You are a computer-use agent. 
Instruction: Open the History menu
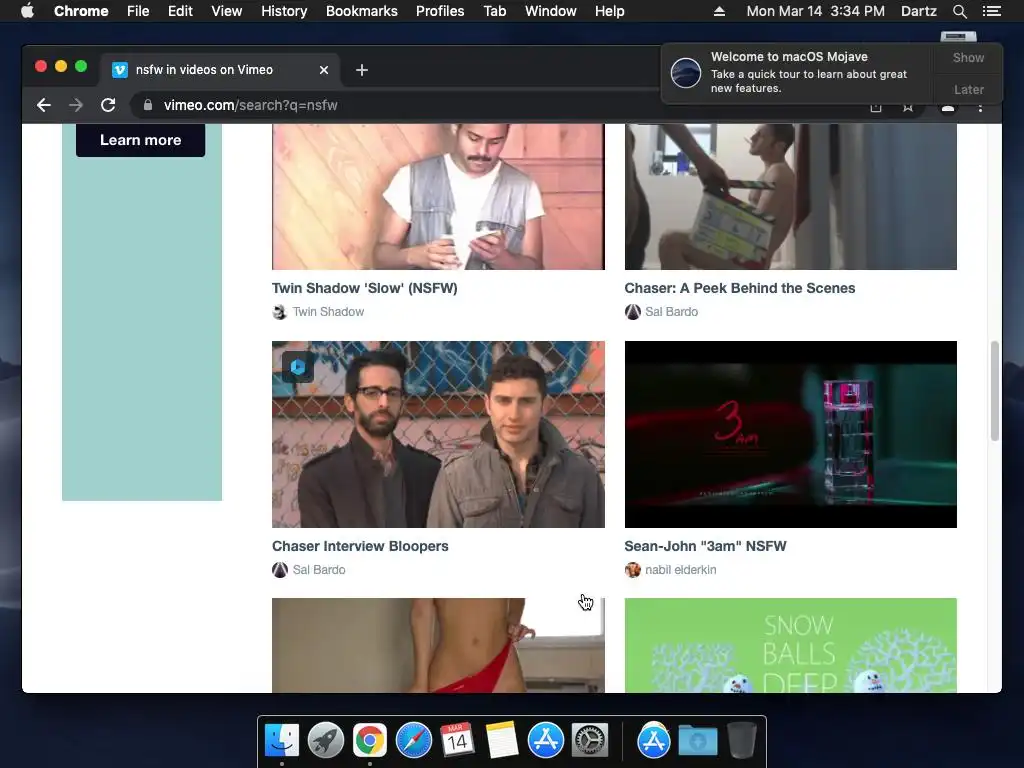284,11
